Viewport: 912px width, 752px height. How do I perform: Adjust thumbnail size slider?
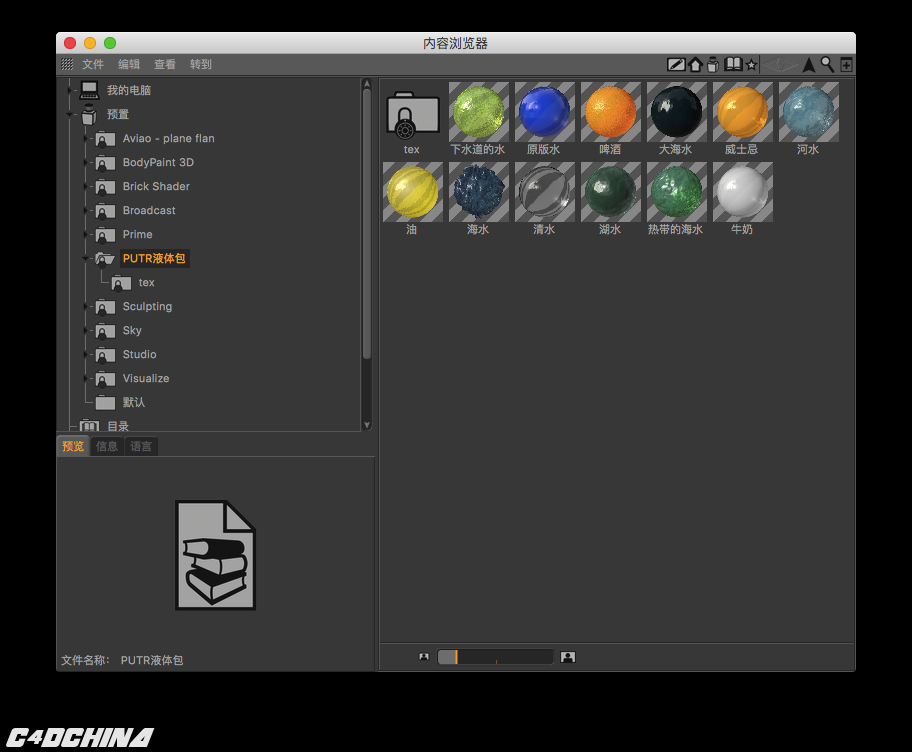pyautogui.click(x=495, y=657)
